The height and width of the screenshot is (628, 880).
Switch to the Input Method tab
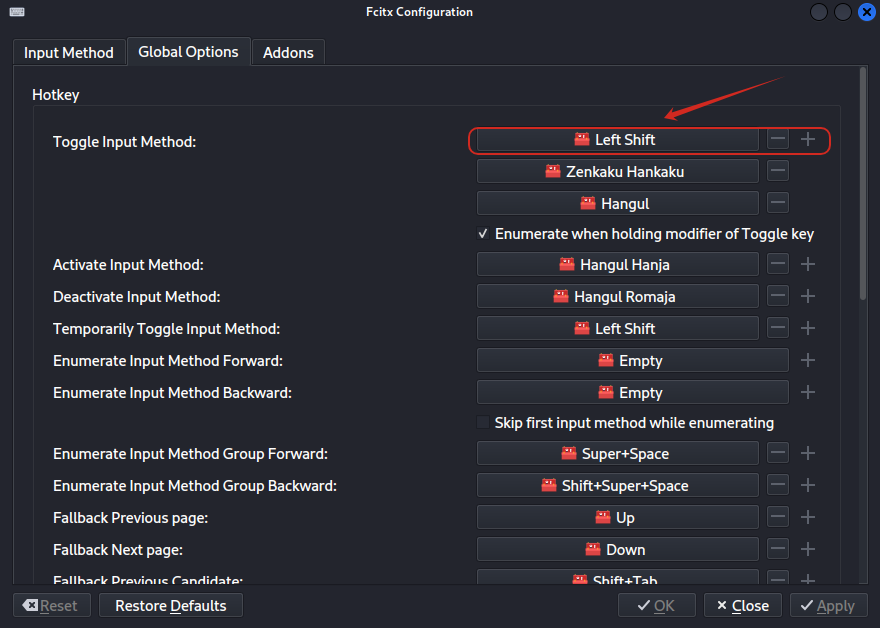coord(69,53)
